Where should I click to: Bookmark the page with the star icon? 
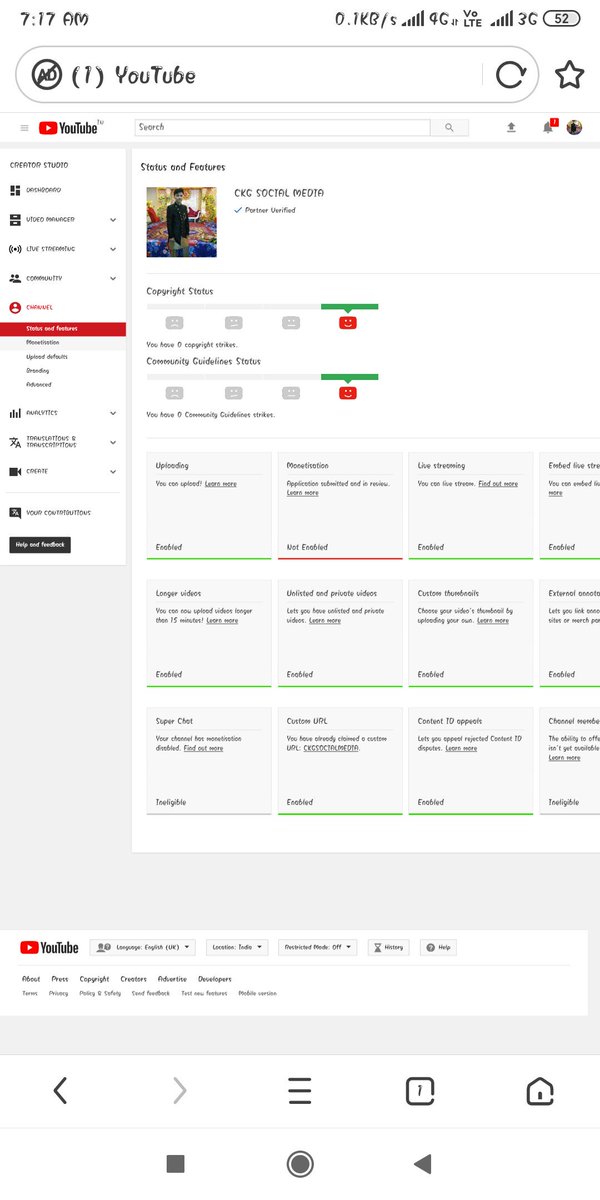coord(569,75)
